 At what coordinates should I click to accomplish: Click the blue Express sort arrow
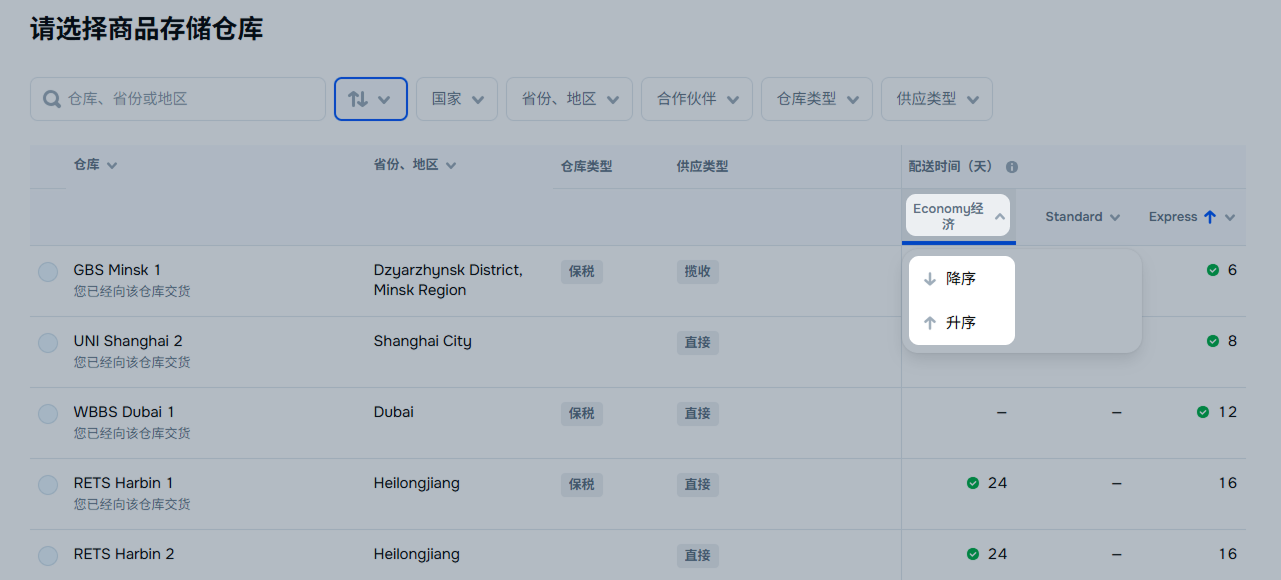click(1209, 217)
